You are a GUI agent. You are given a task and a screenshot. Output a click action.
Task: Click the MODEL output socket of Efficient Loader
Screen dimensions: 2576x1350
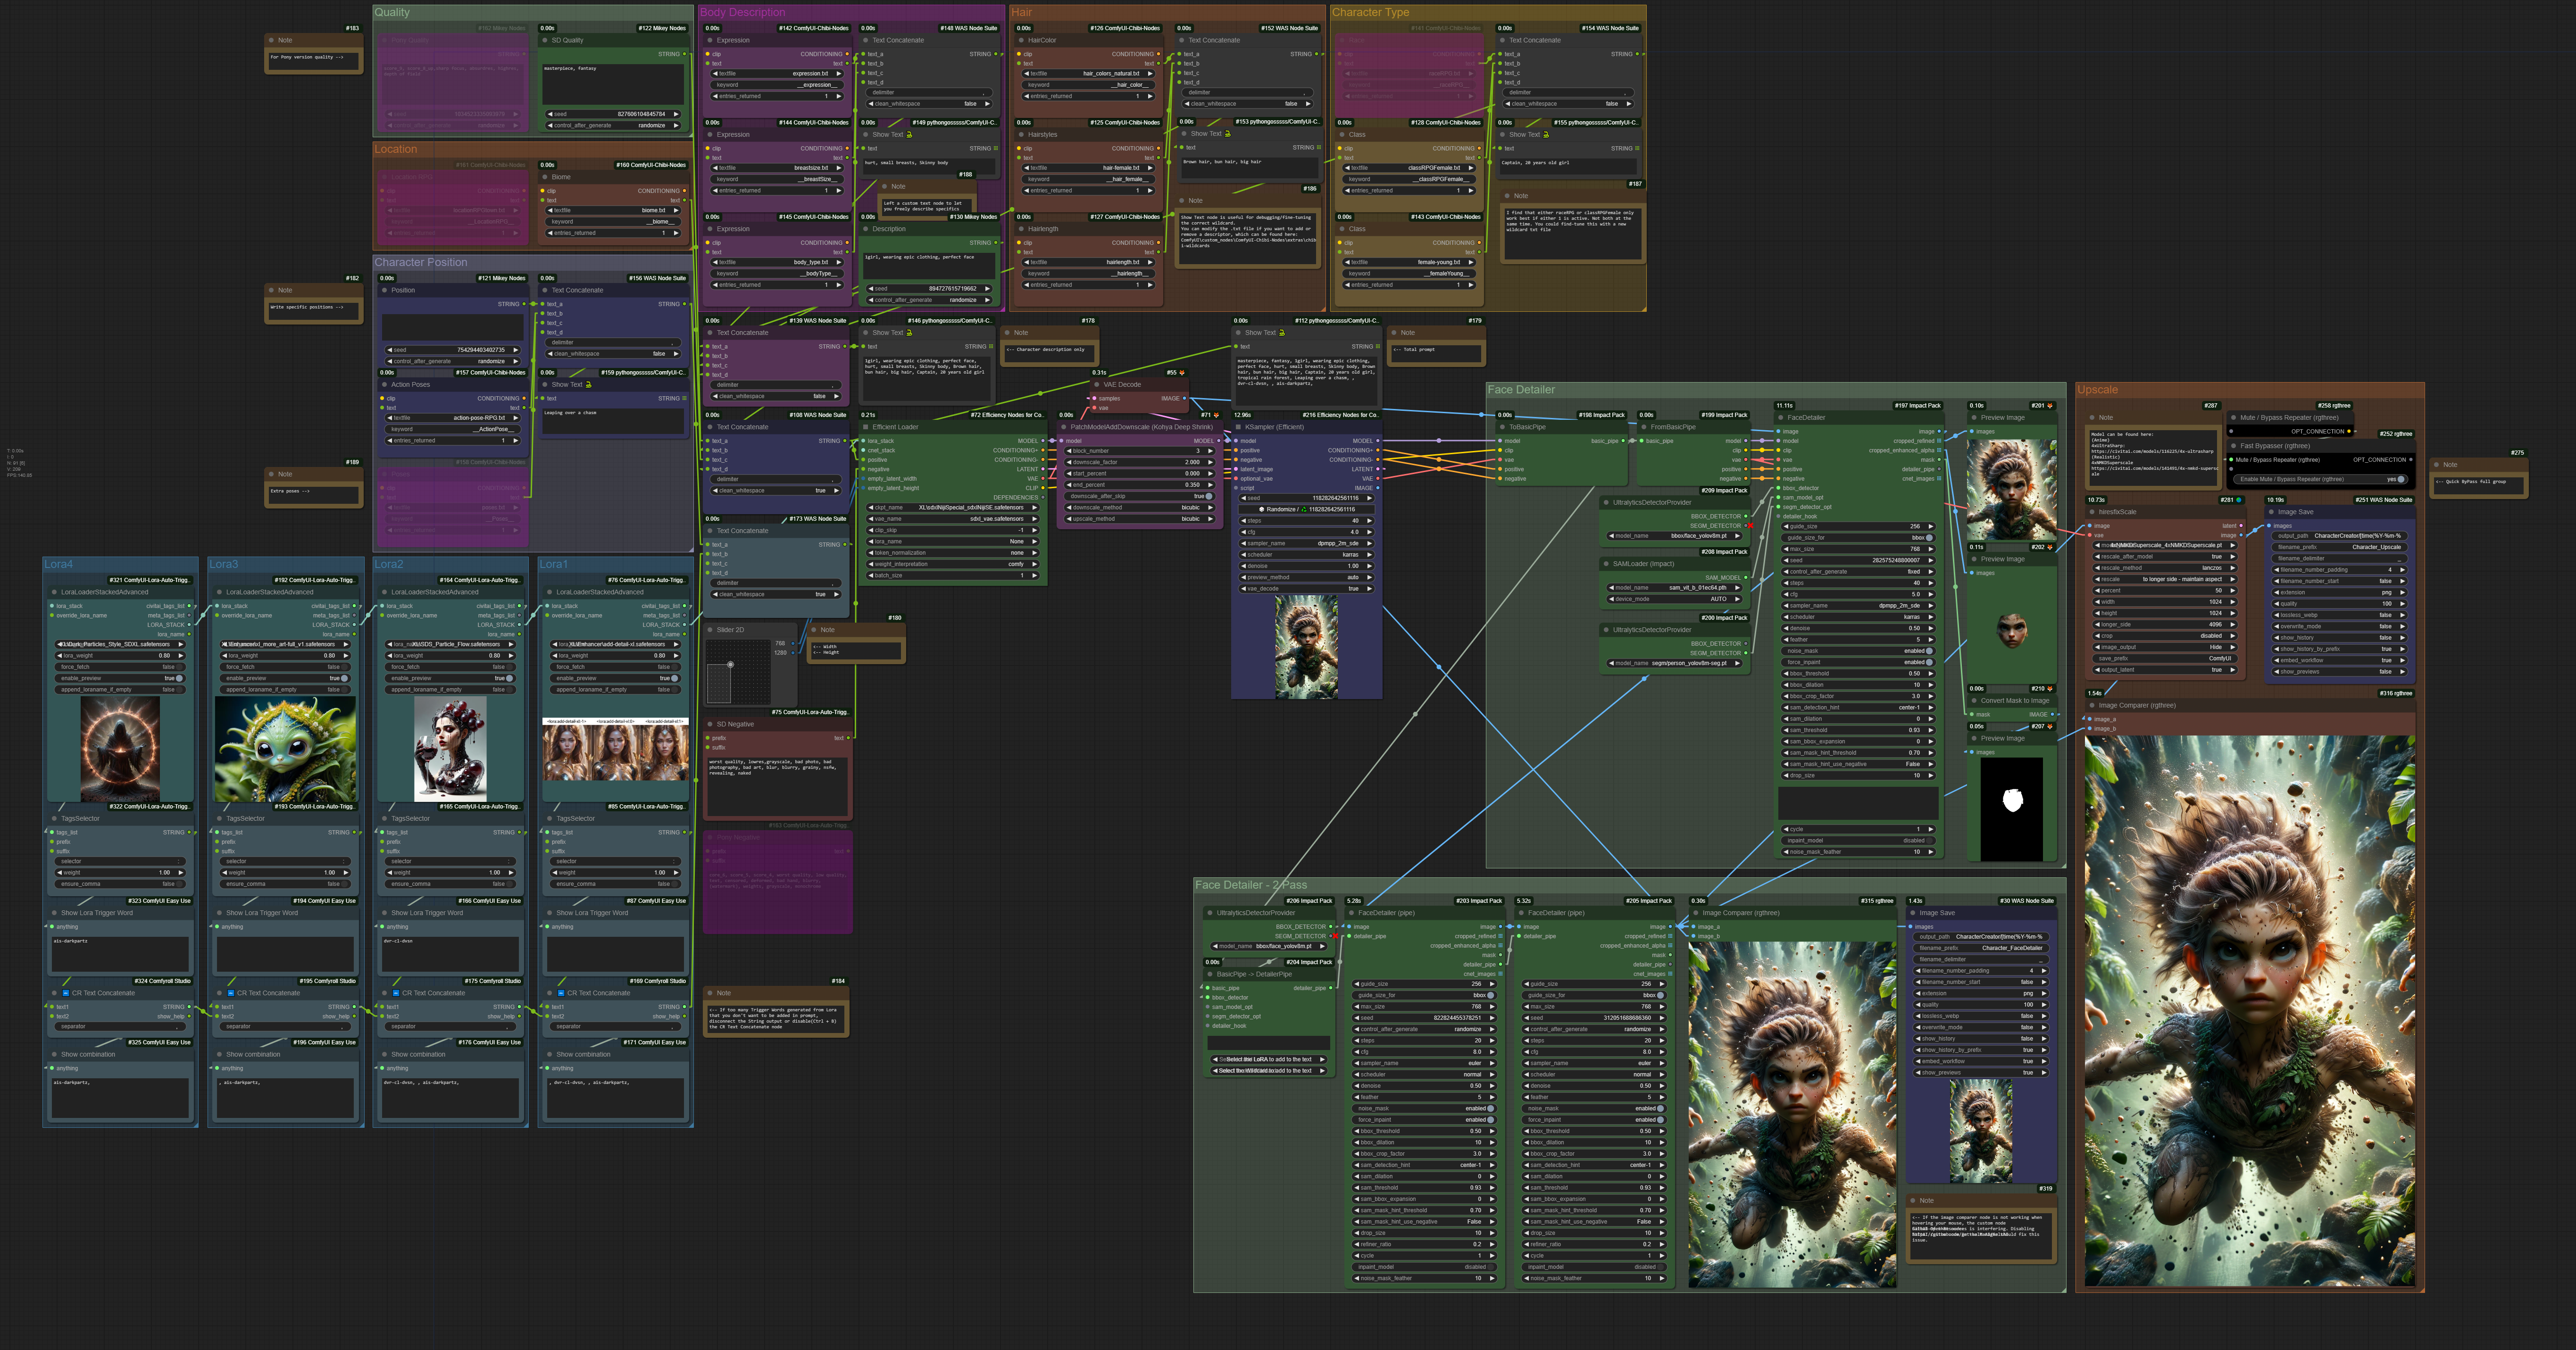[1043, 441]
